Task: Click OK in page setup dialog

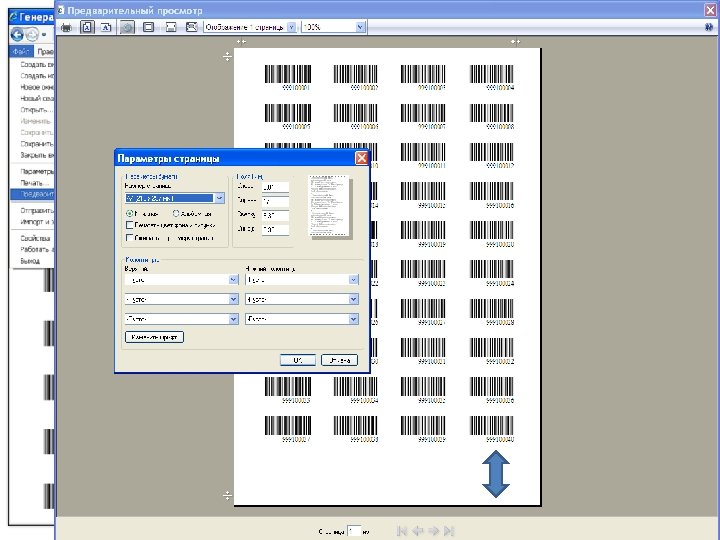Action: 298,360
